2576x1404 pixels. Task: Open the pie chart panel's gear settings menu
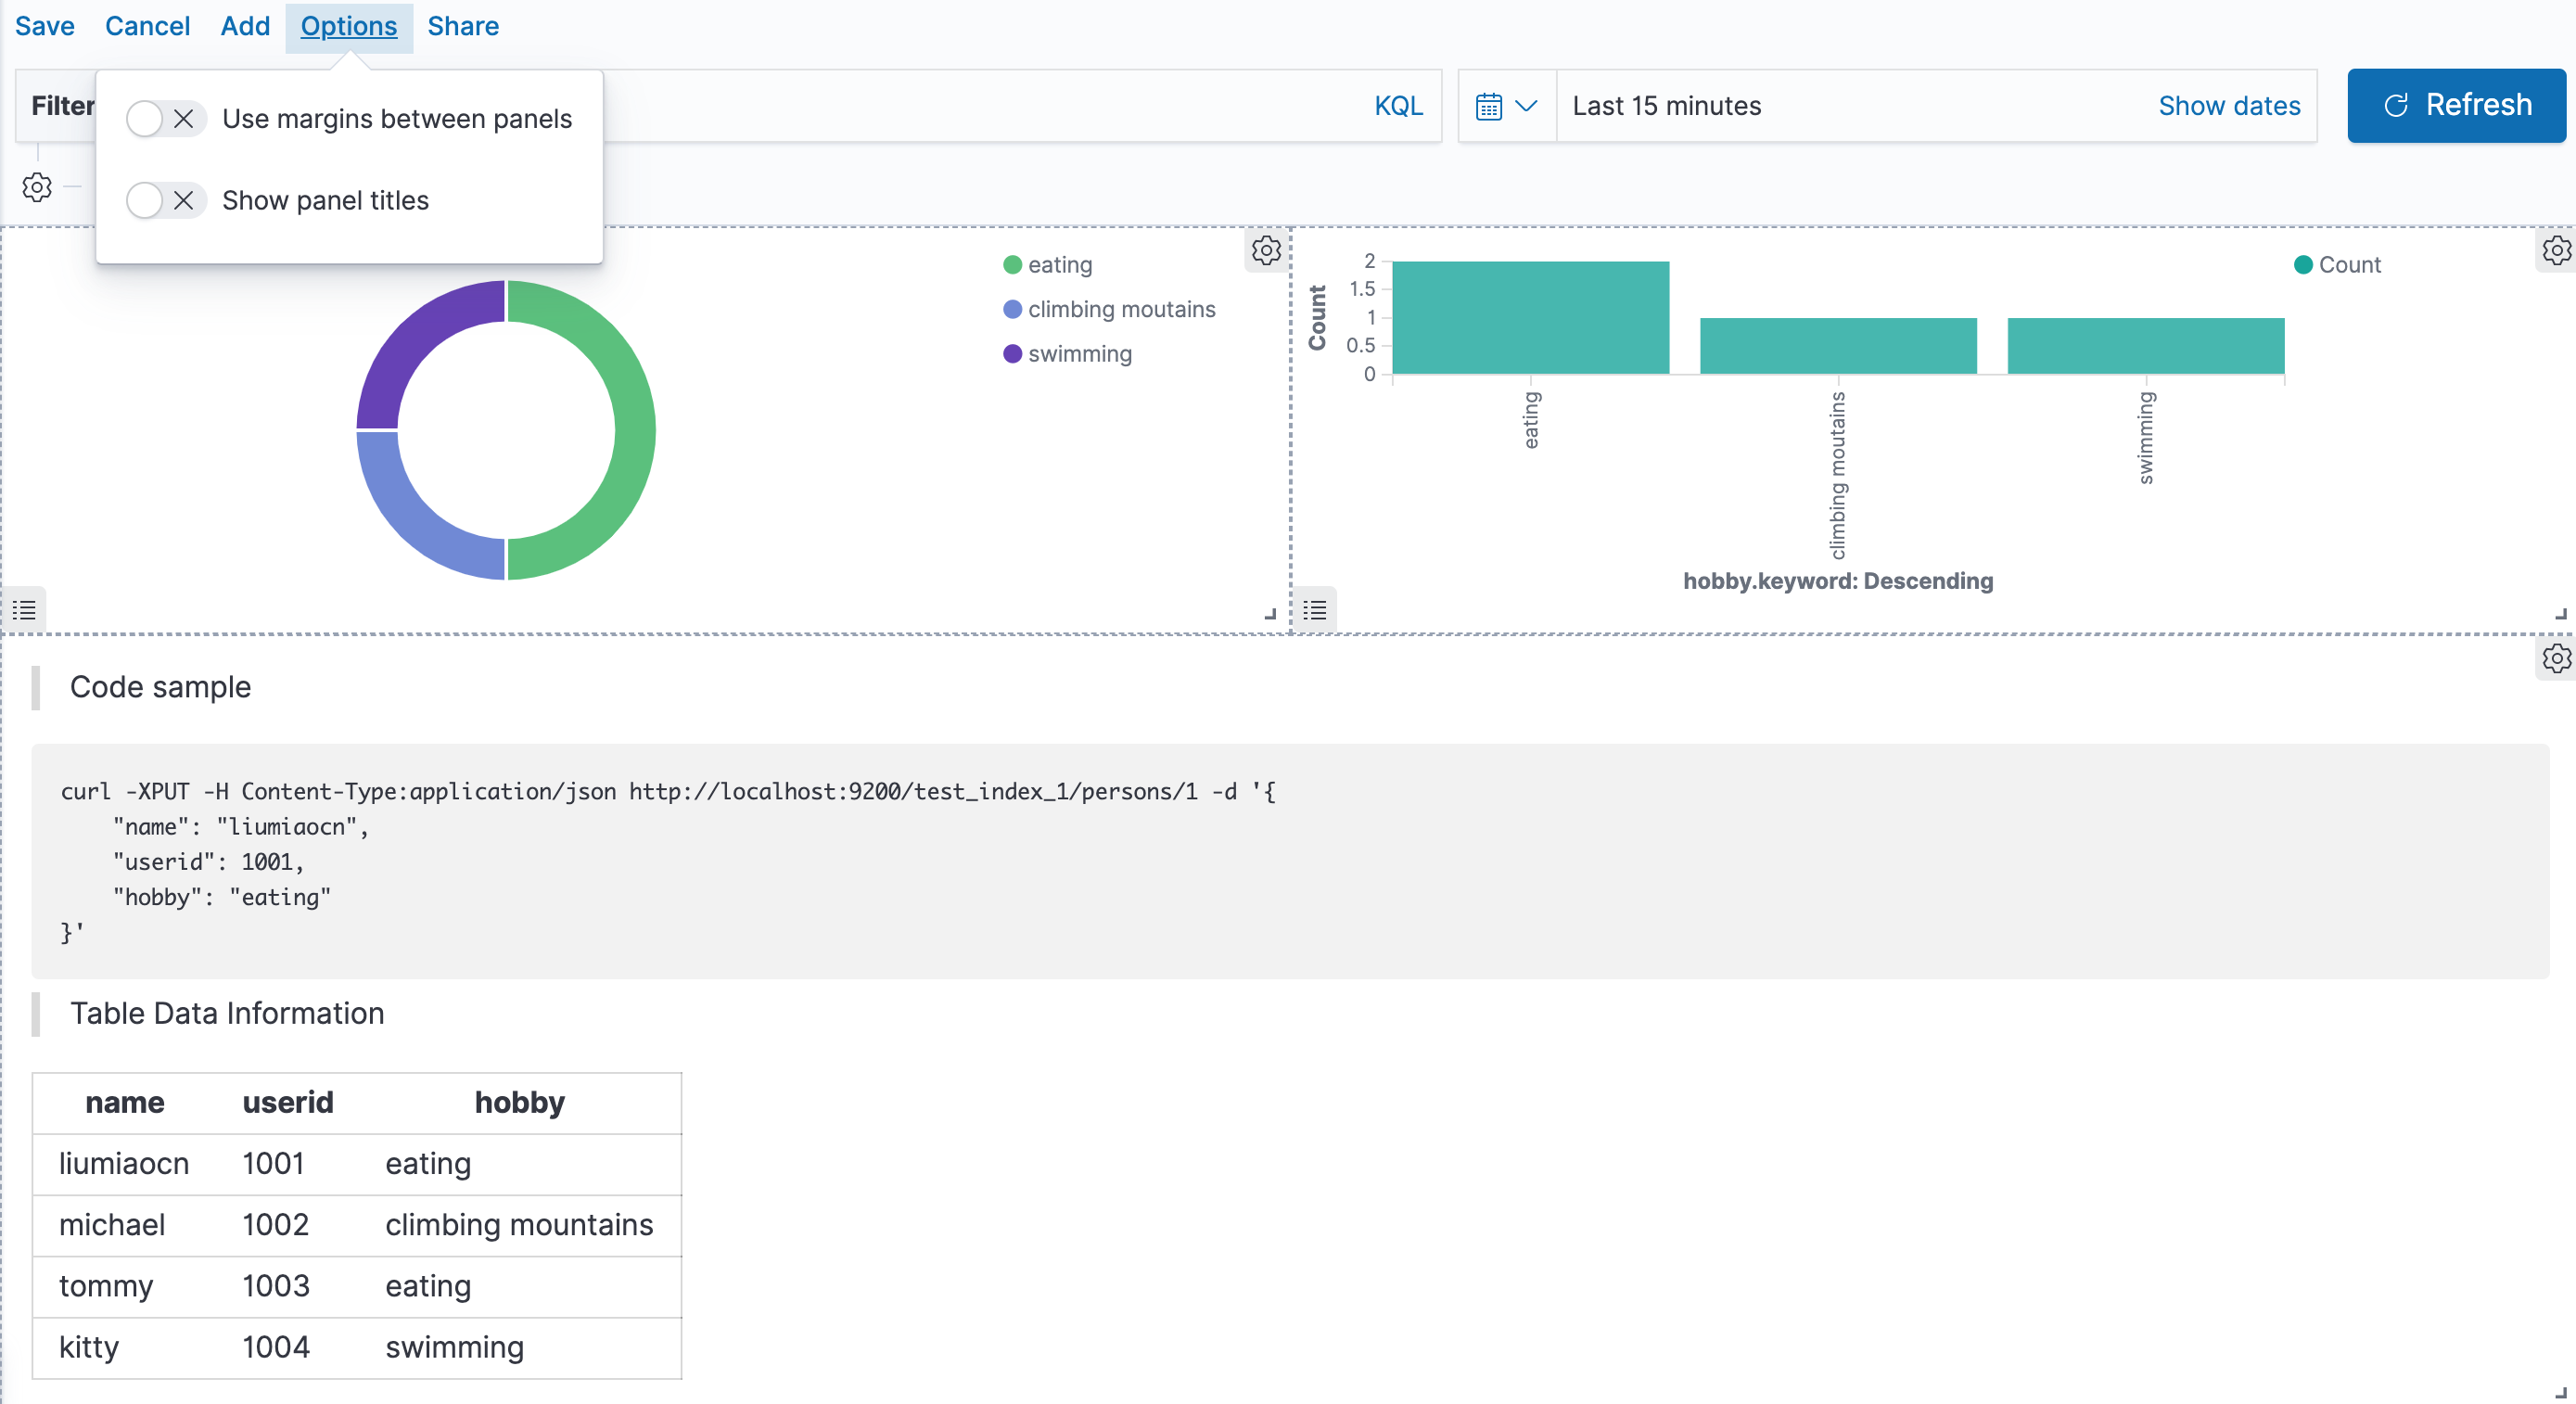pos(1267,251)
